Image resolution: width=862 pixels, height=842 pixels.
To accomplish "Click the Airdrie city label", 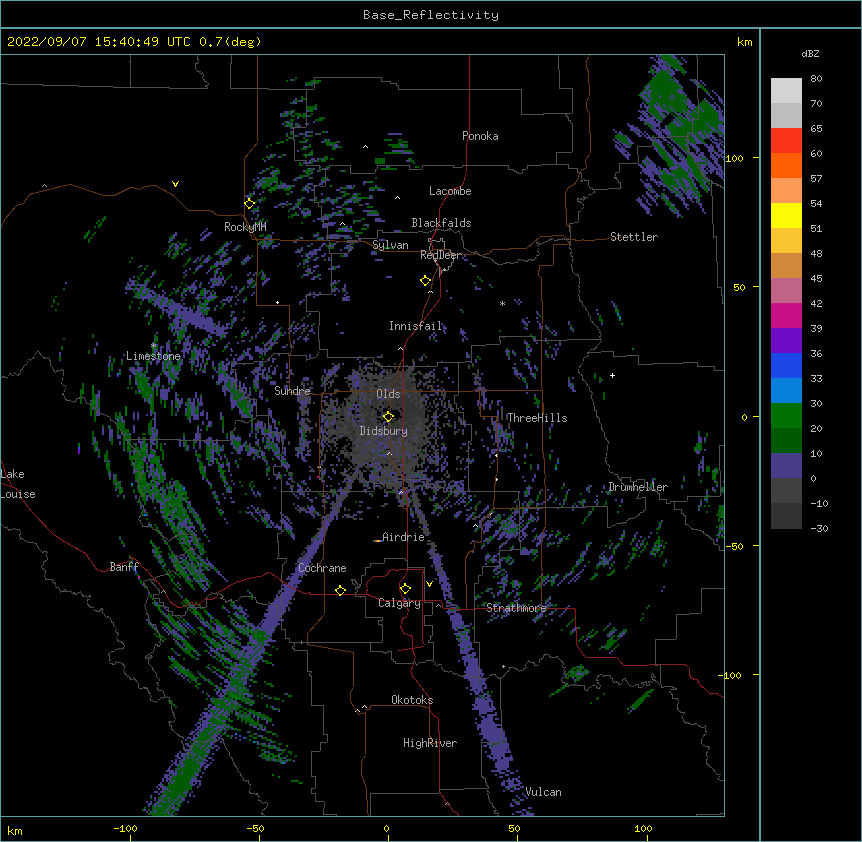I will pos(403,537).
